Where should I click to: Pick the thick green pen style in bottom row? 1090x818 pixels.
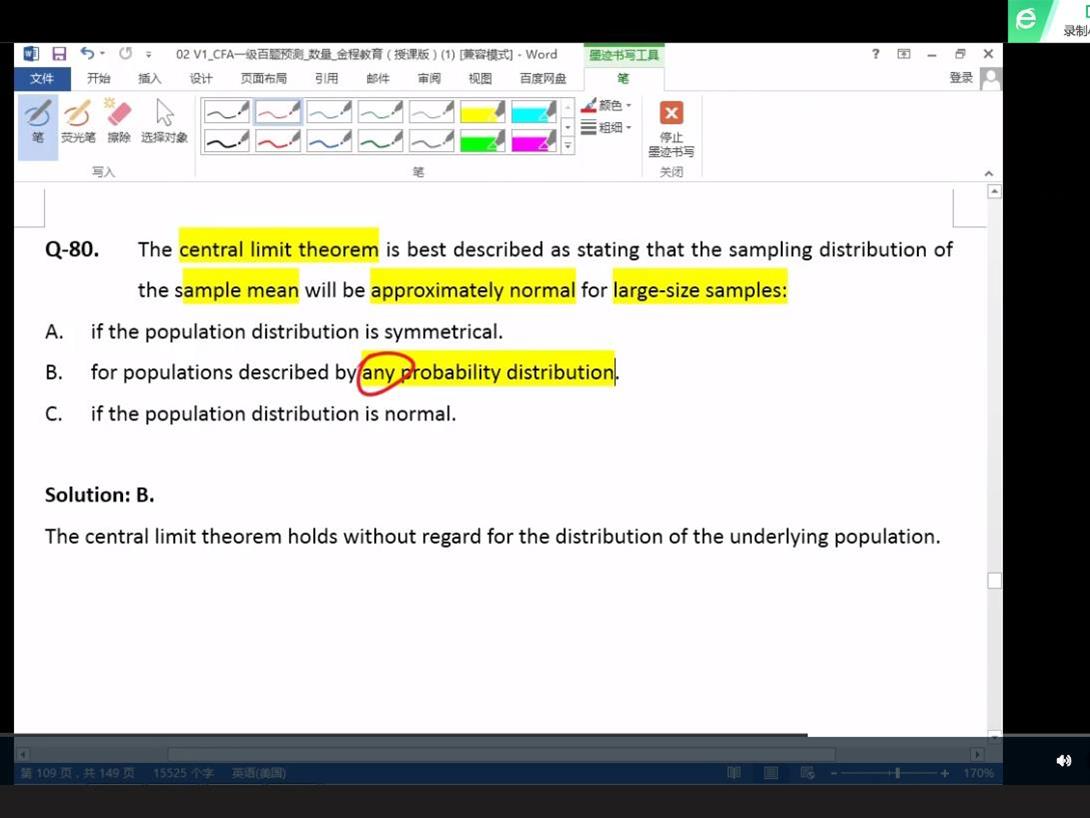point(380,141)
